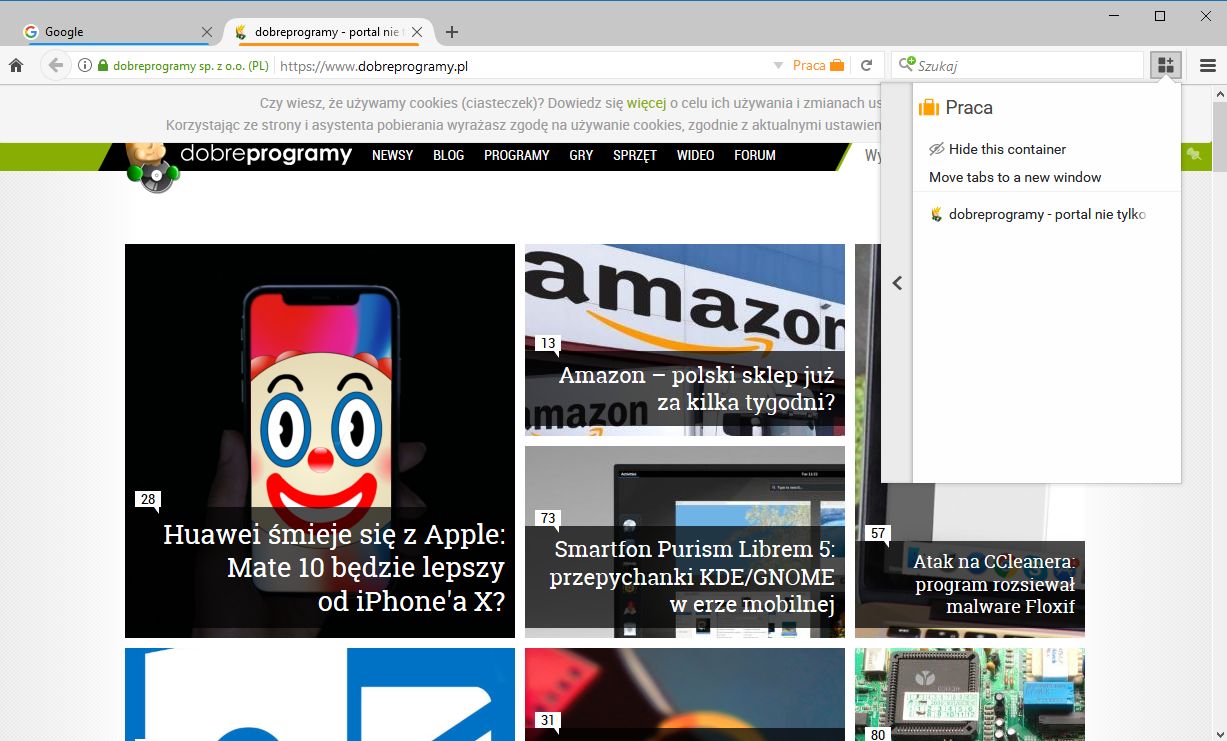
Task: Open the FORUM section
Action: pyautogui.click(x=755, y=155)
